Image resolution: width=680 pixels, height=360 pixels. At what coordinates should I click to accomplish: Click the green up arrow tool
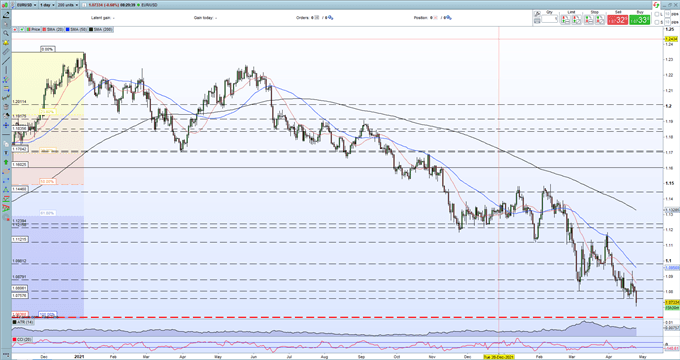[x=6, y=162]
